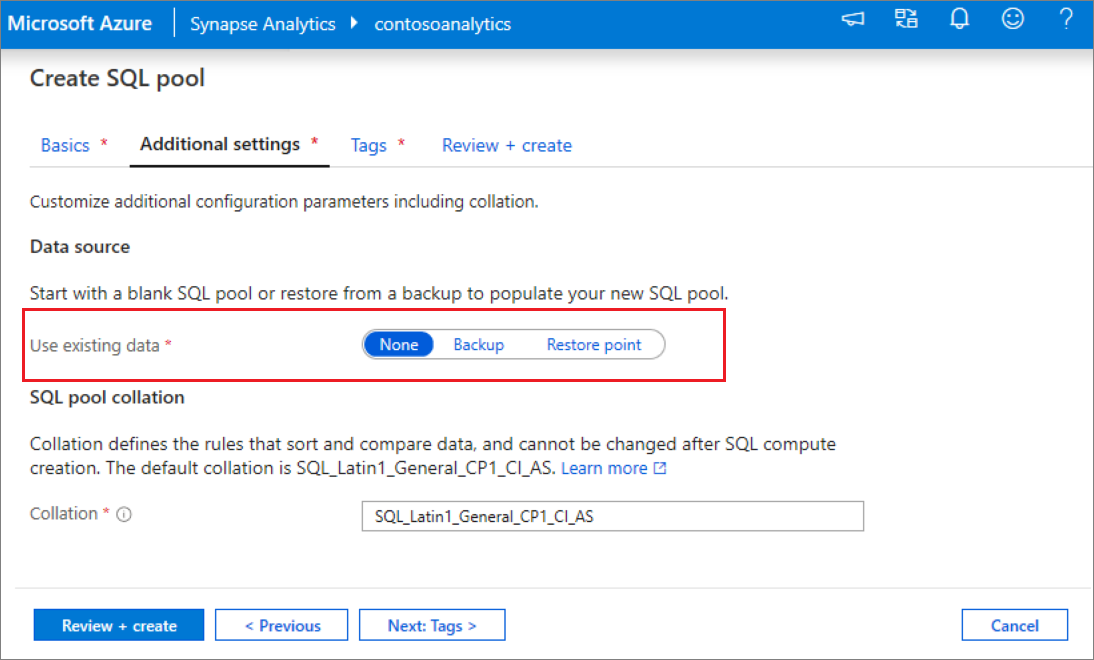Go home via the Microsoft Azure logo
This screenshot has width=1094, height=660.
click(80, 23)
